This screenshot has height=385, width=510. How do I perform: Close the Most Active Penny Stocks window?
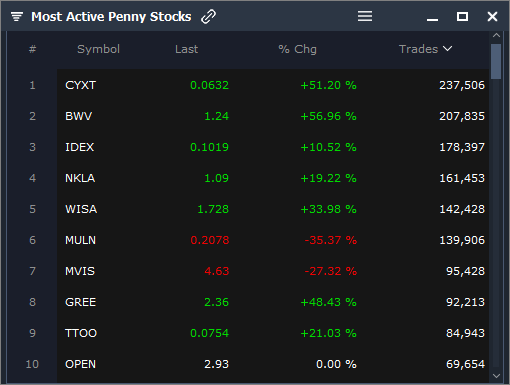pos(492,16)
